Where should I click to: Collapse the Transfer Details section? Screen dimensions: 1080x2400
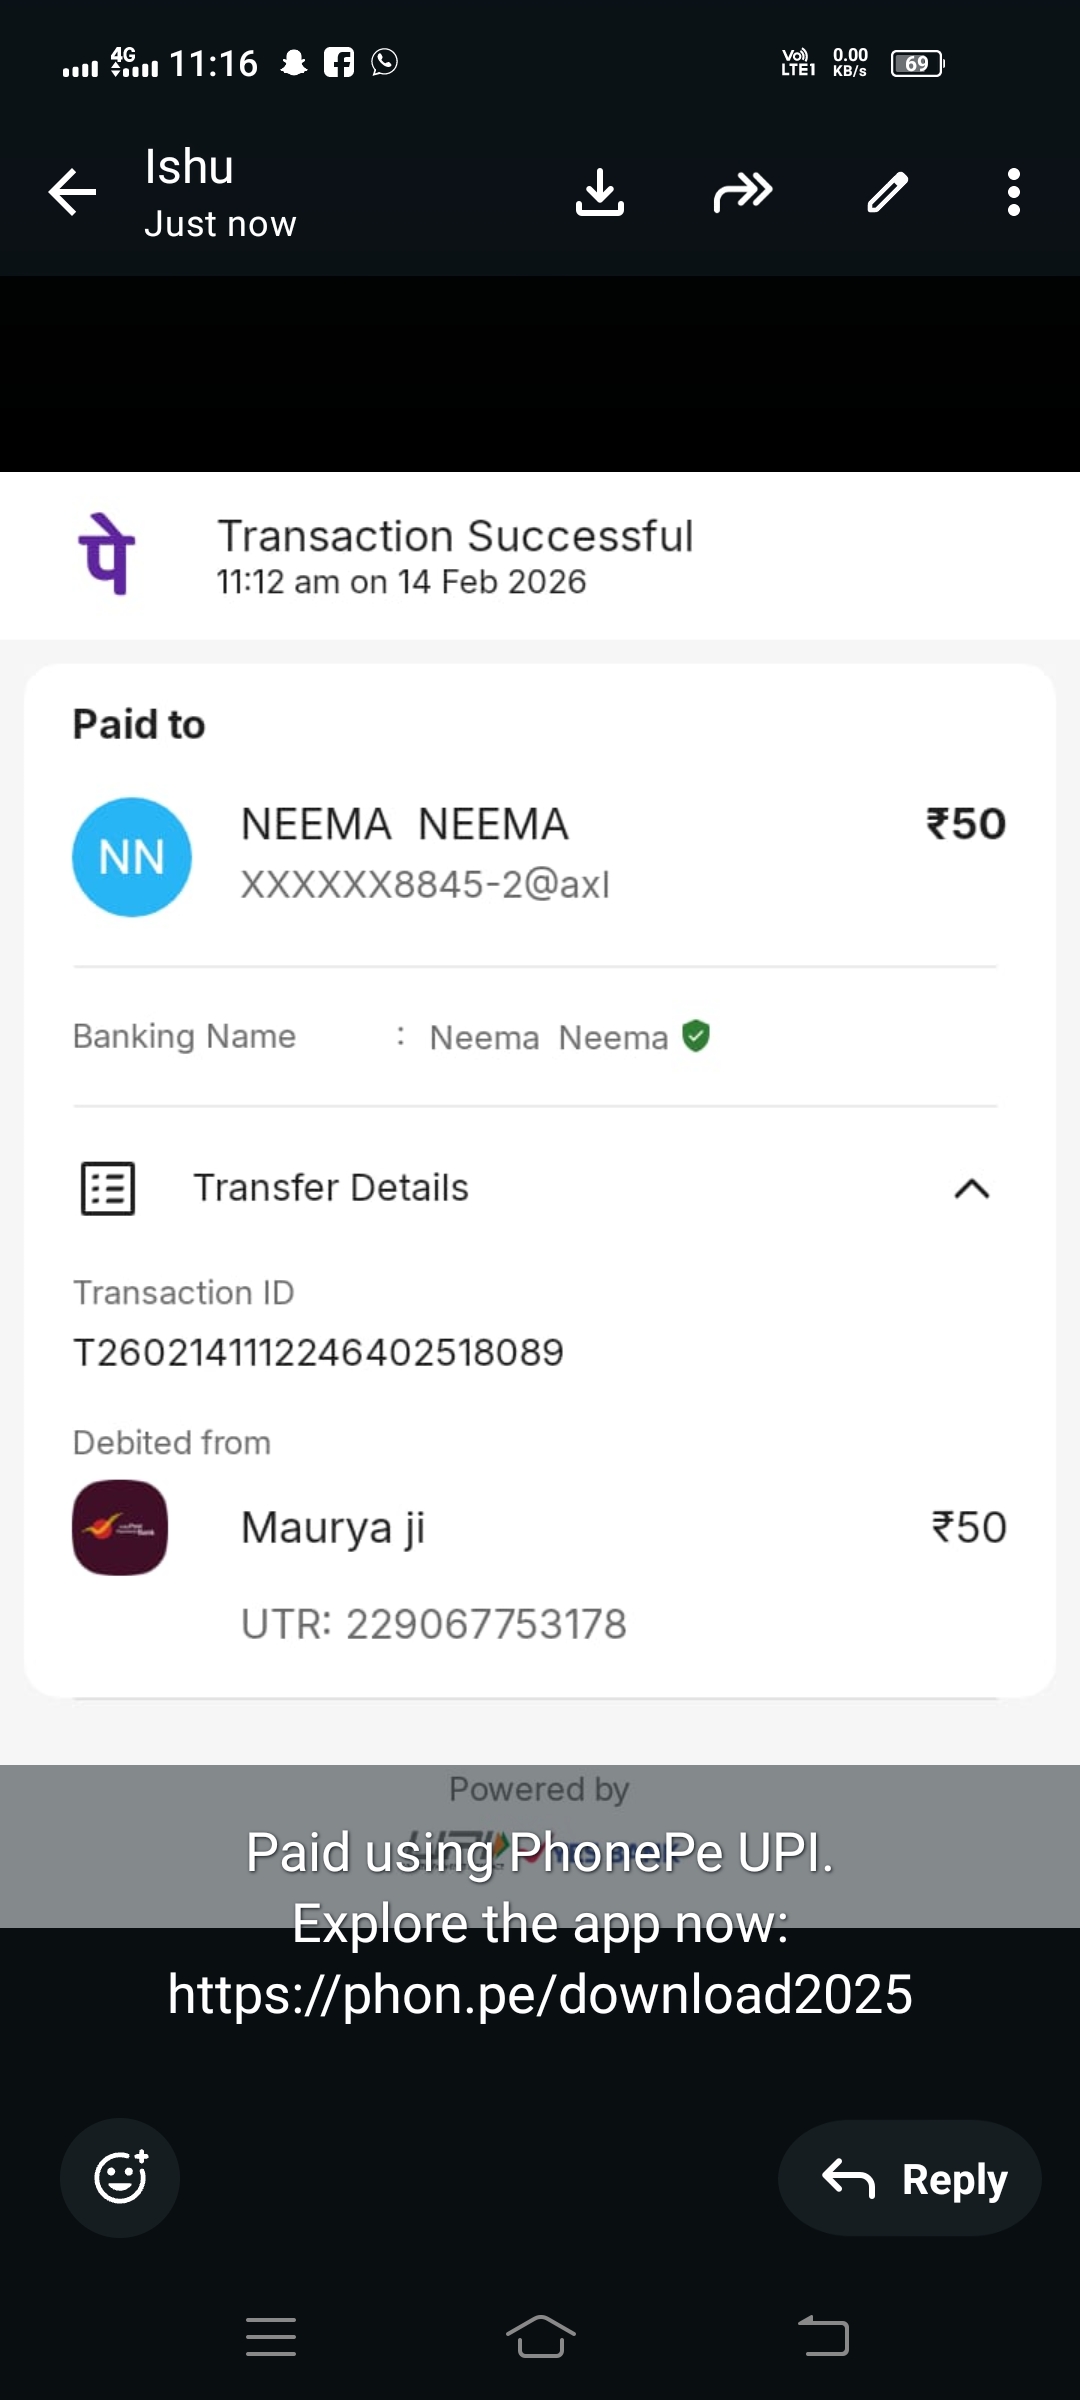click(x=971, y=1188)
